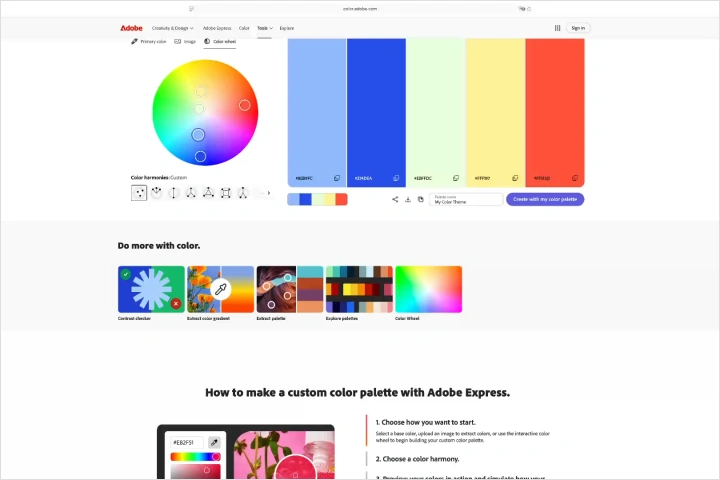Select the harmony icon right of the square

[243, 193]
